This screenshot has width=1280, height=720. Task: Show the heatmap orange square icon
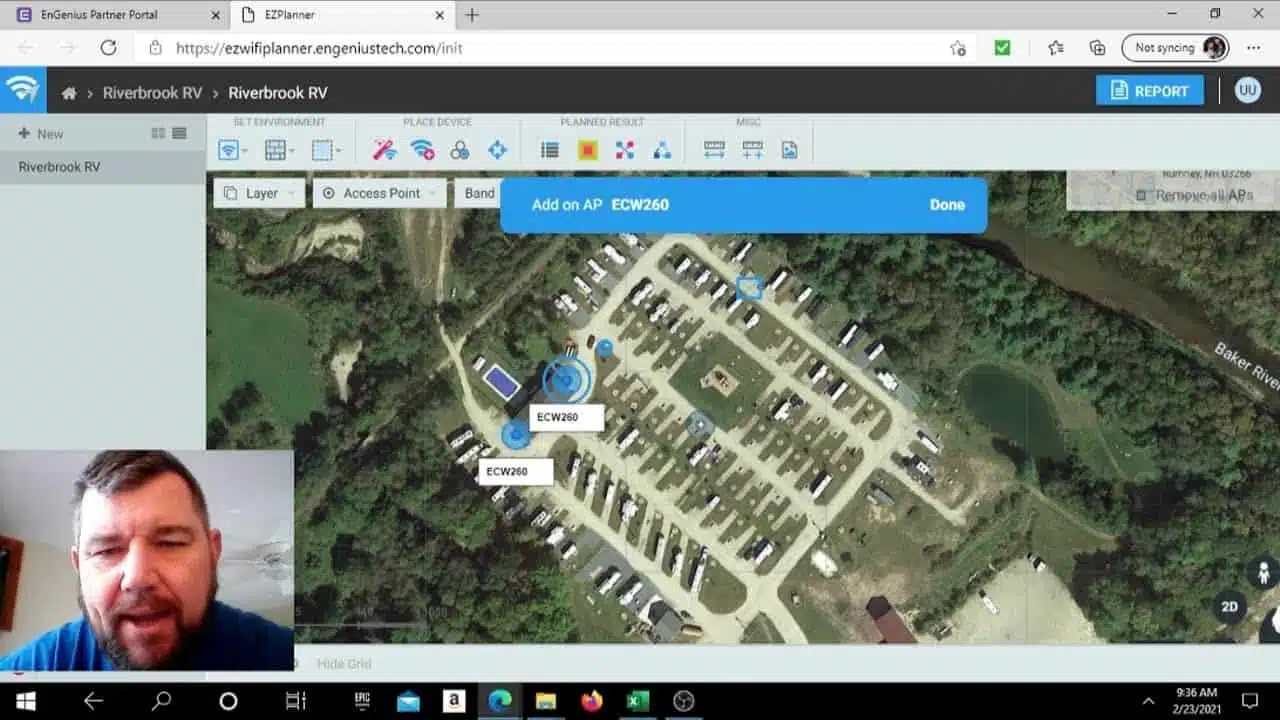587,150
